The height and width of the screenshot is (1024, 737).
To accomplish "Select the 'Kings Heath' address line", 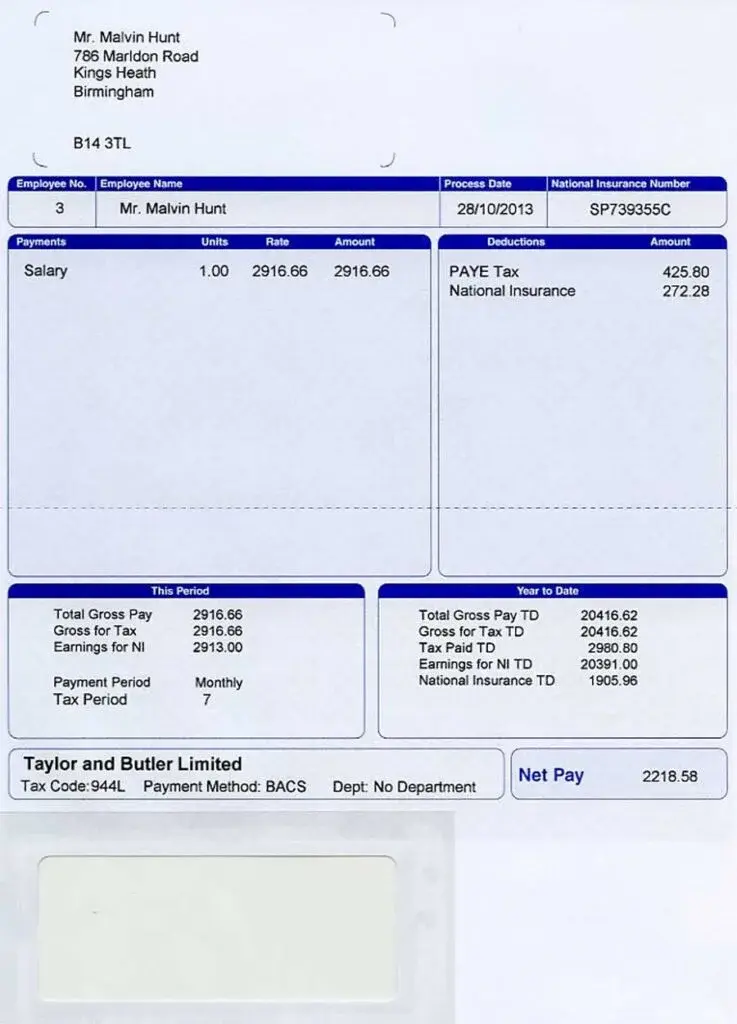I will click(x=115, y=73).
